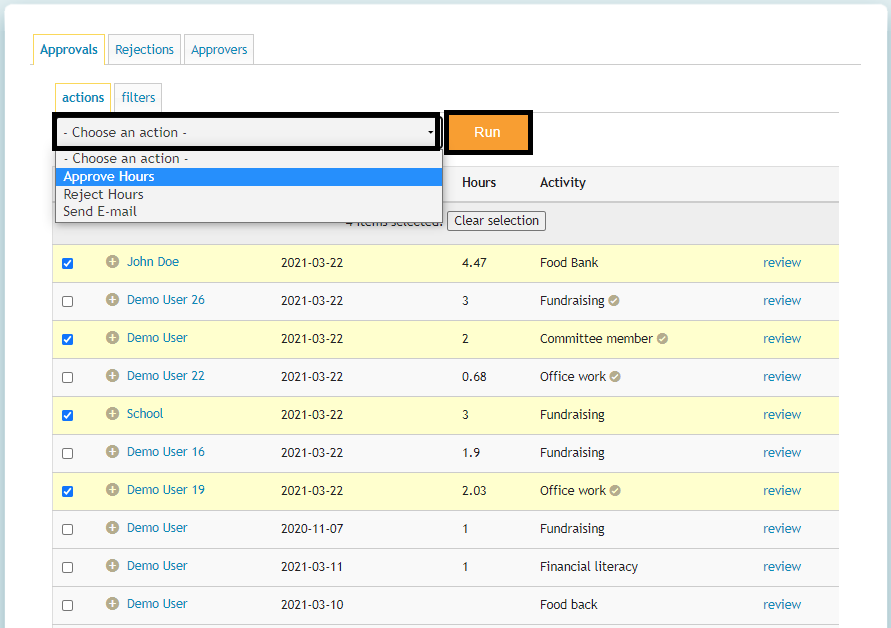Viewport: 891px width, 628px height.
Task: Select Send E-mail from action list
Action: pyautogui.click(x=249, y=211)
